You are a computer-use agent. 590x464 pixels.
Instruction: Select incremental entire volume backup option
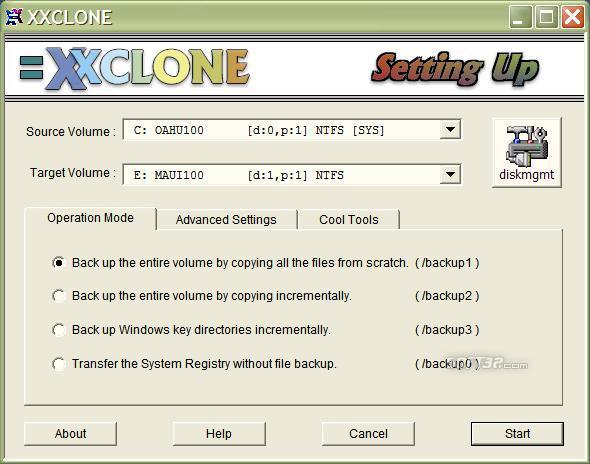(59, 296)
